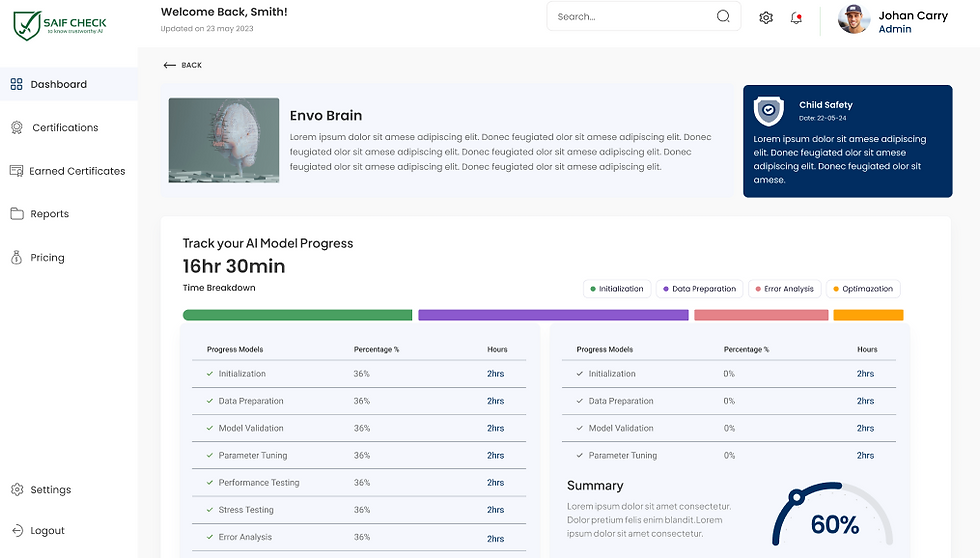Click the green Initialization progress bar
980x558 pixels.
point(298,315)
